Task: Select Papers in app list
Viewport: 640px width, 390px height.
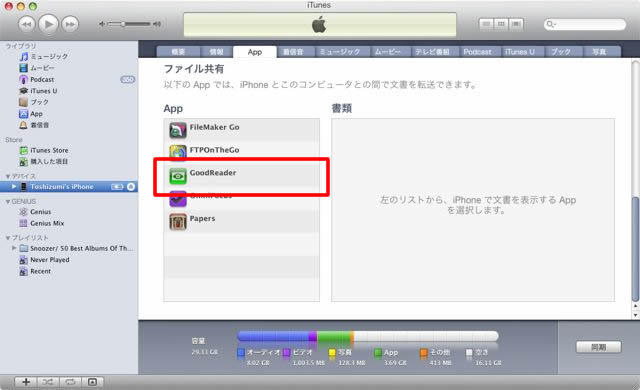Action: (x=242, y=221)
